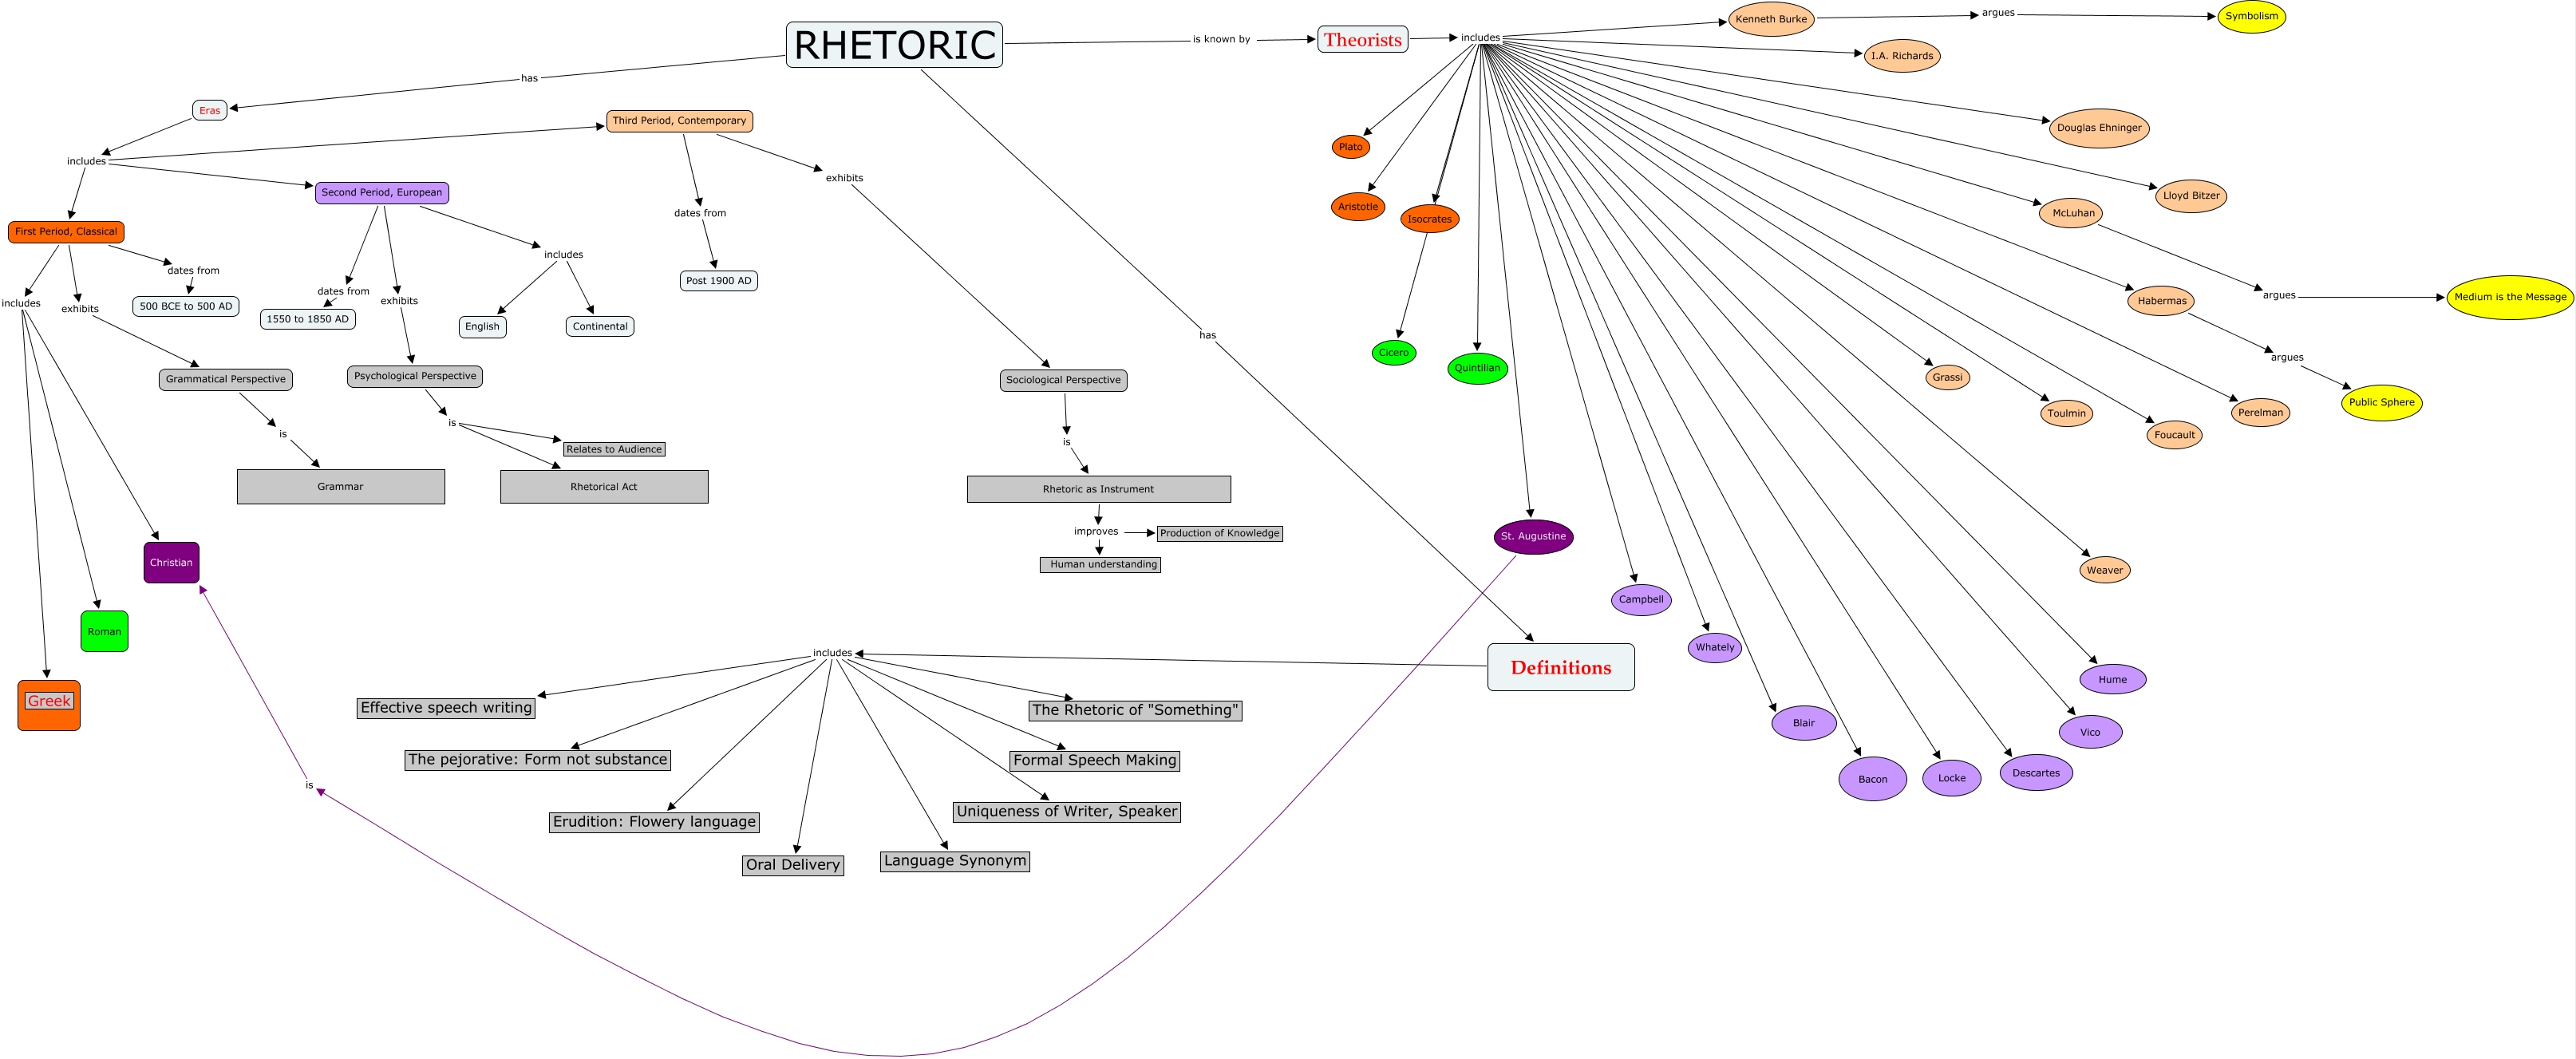Select the Aristotle oval

(x=1358, y=207)
